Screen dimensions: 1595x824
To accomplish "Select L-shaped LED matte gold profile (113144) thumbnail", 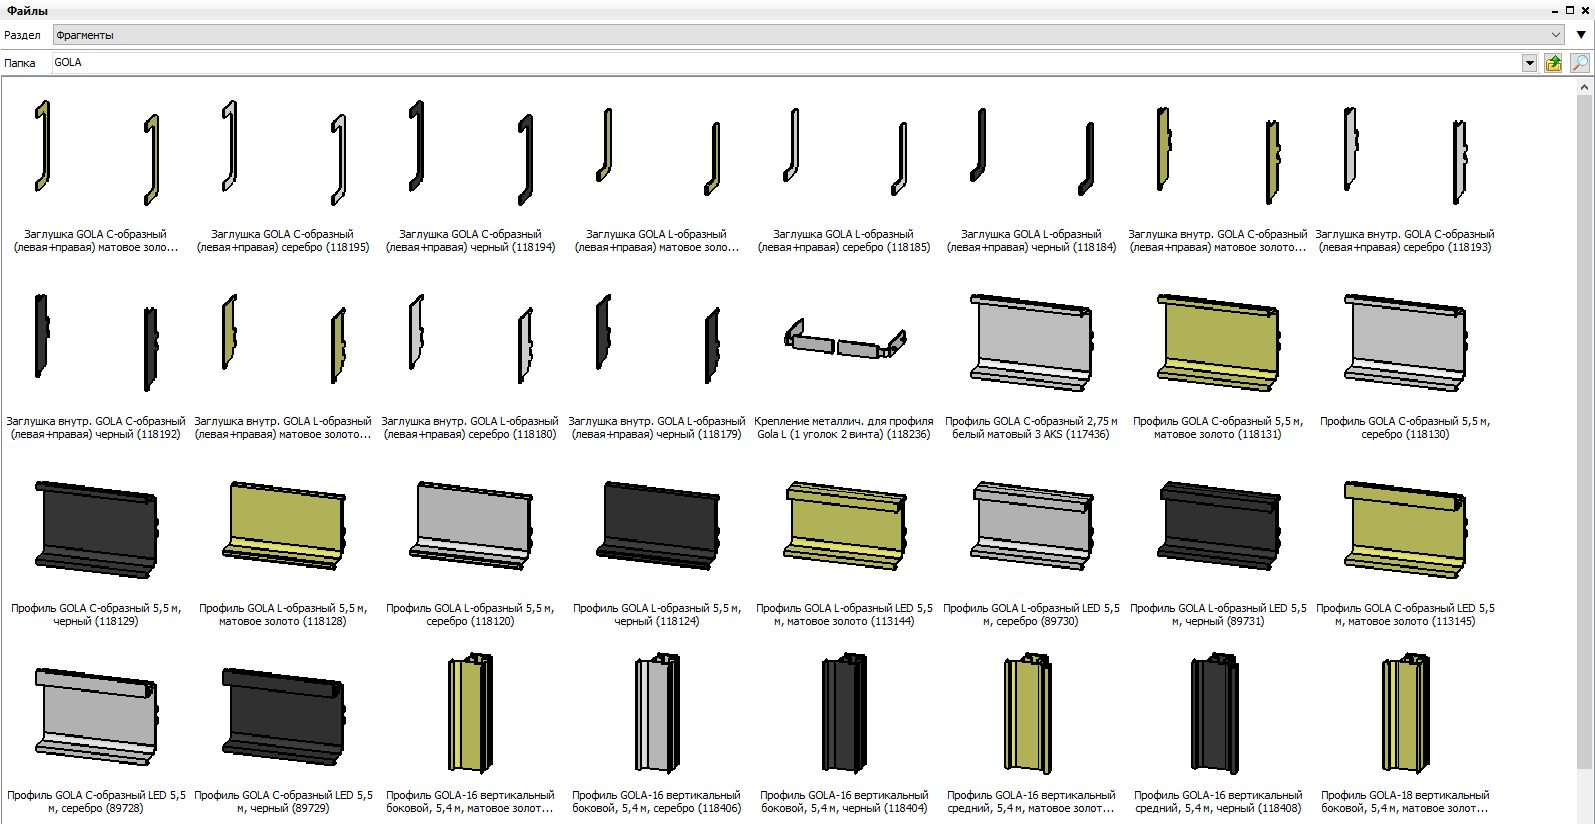I will pyautogui.click(x=844, y=526).
